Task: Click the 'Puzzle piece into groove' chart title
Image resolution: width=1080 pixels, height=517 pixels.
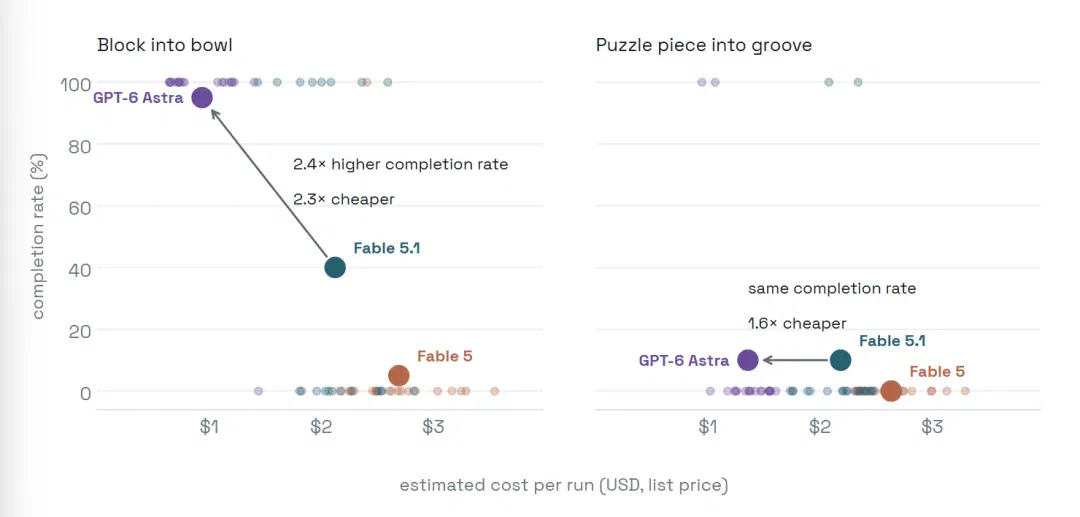Action: 704,45
